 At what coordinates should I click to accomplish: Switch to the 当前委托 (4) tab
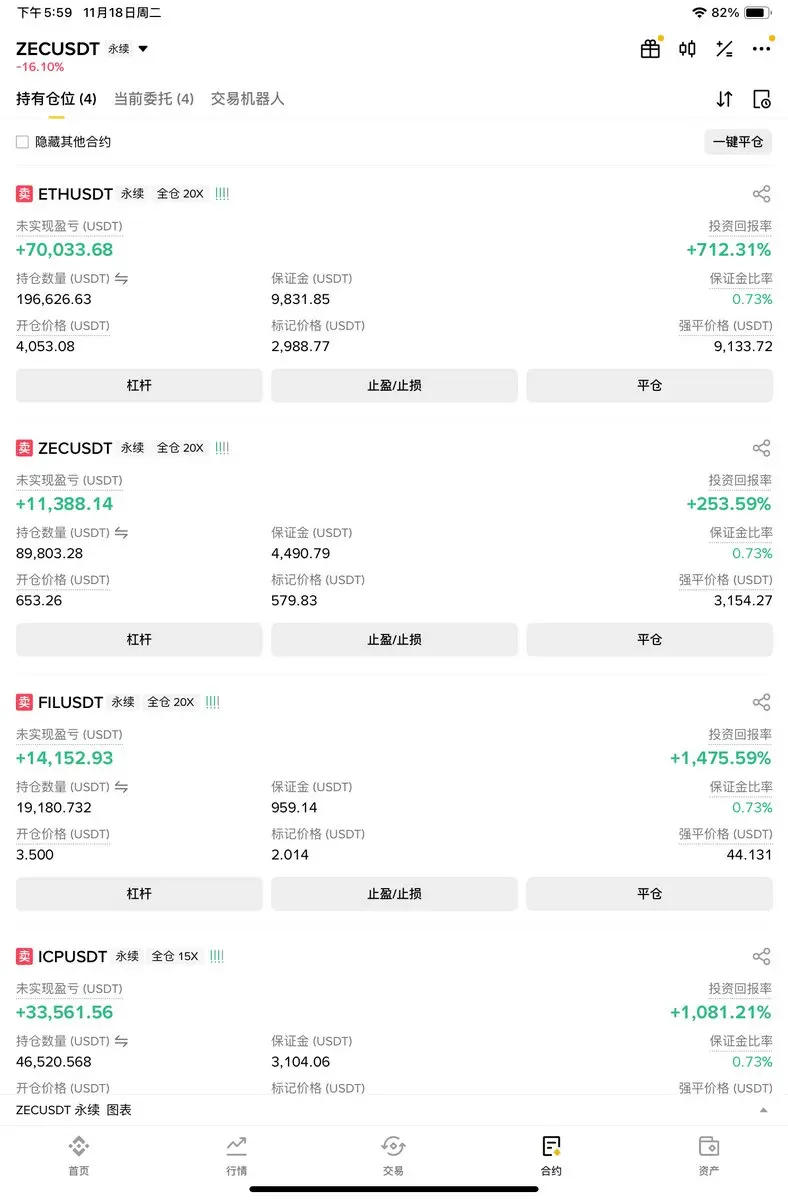154,99
